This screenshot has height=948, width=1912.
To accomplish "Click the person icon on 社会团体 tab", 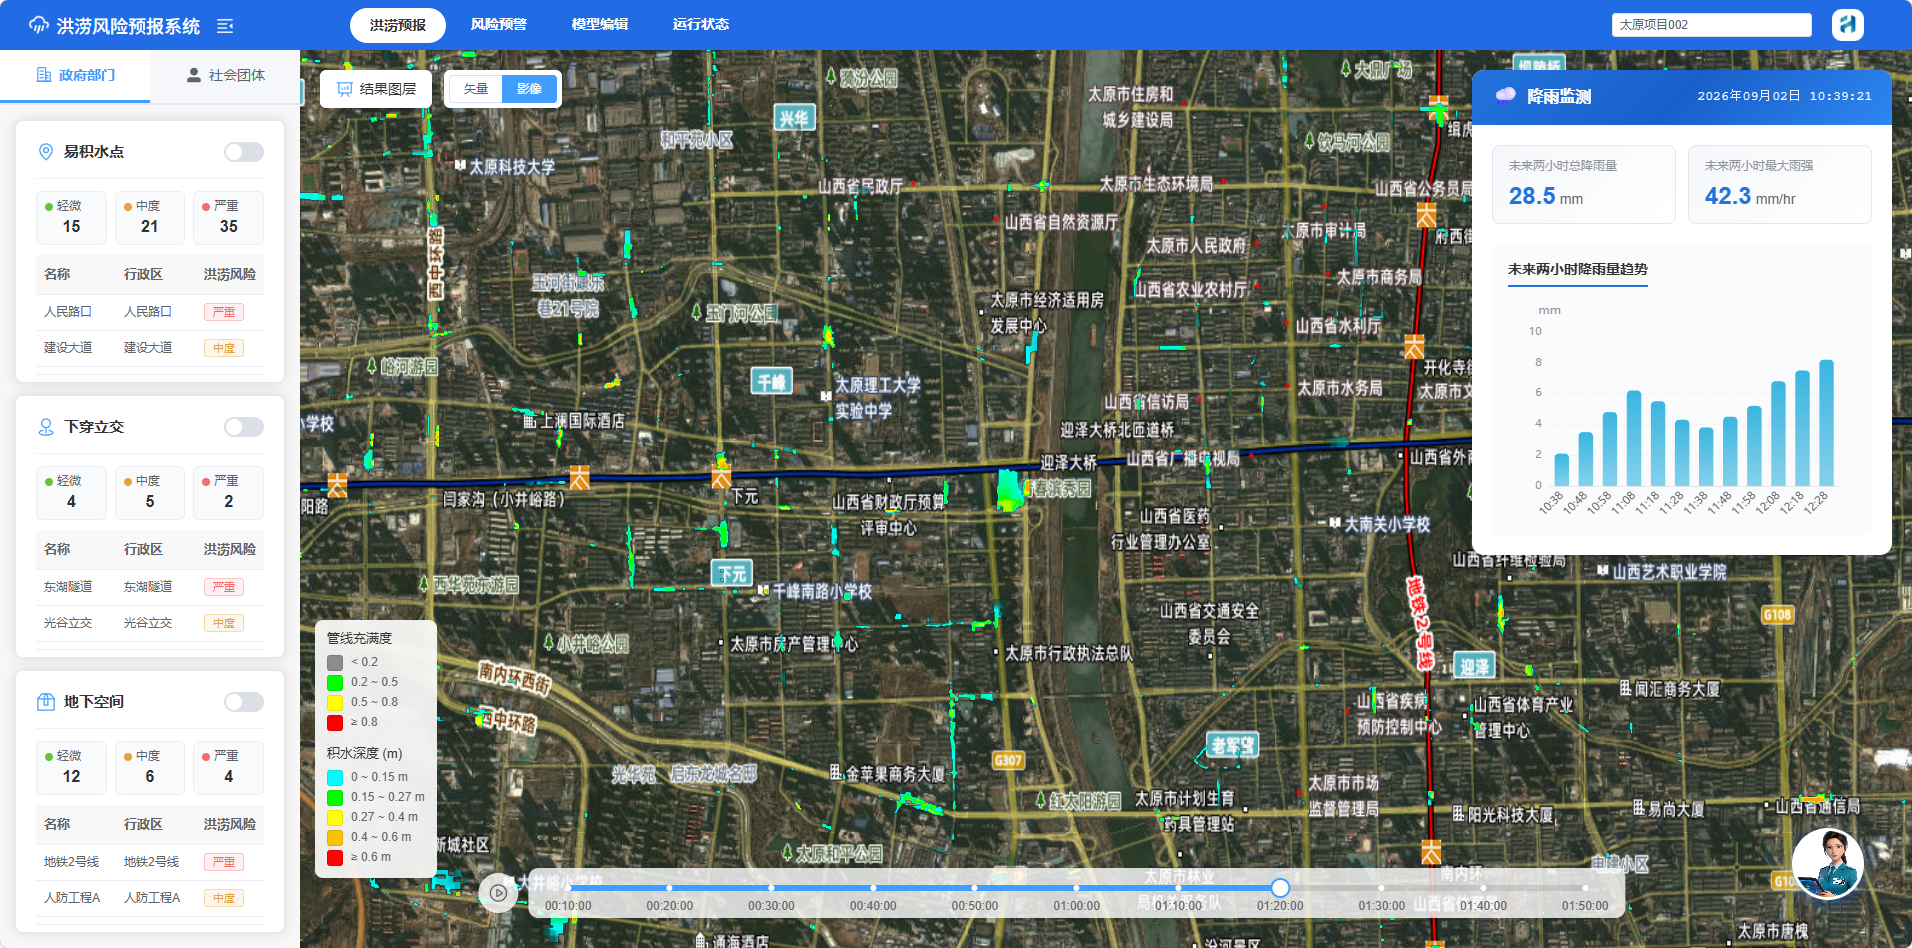I will point(194,75).
